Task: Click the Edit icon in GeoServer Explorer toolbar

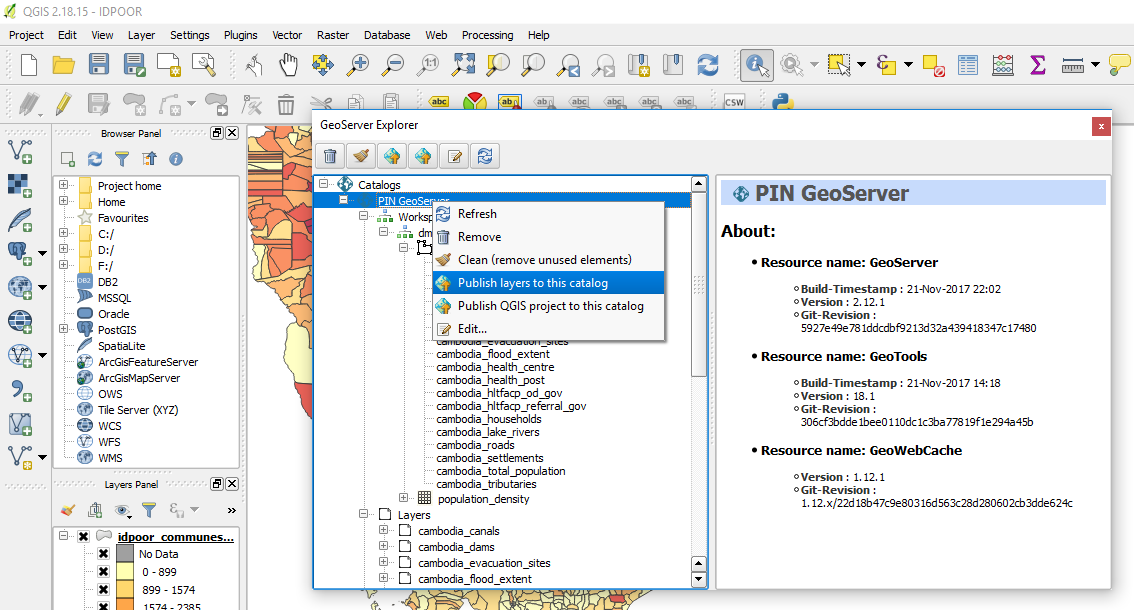Action: pyautogui.click(x=454, y=156)
